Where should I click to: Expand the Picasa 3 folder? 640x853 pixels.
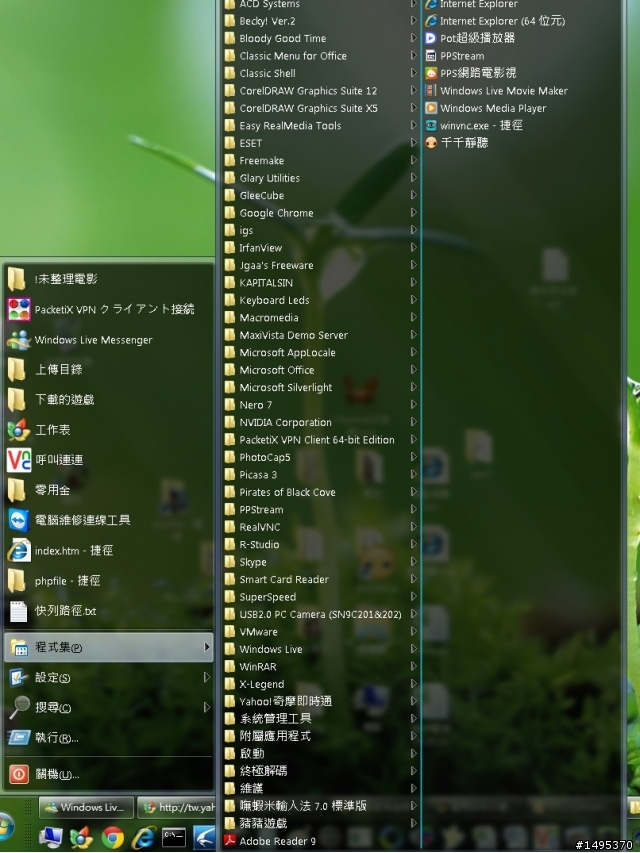pyautogui.click(x=321, y=474)
